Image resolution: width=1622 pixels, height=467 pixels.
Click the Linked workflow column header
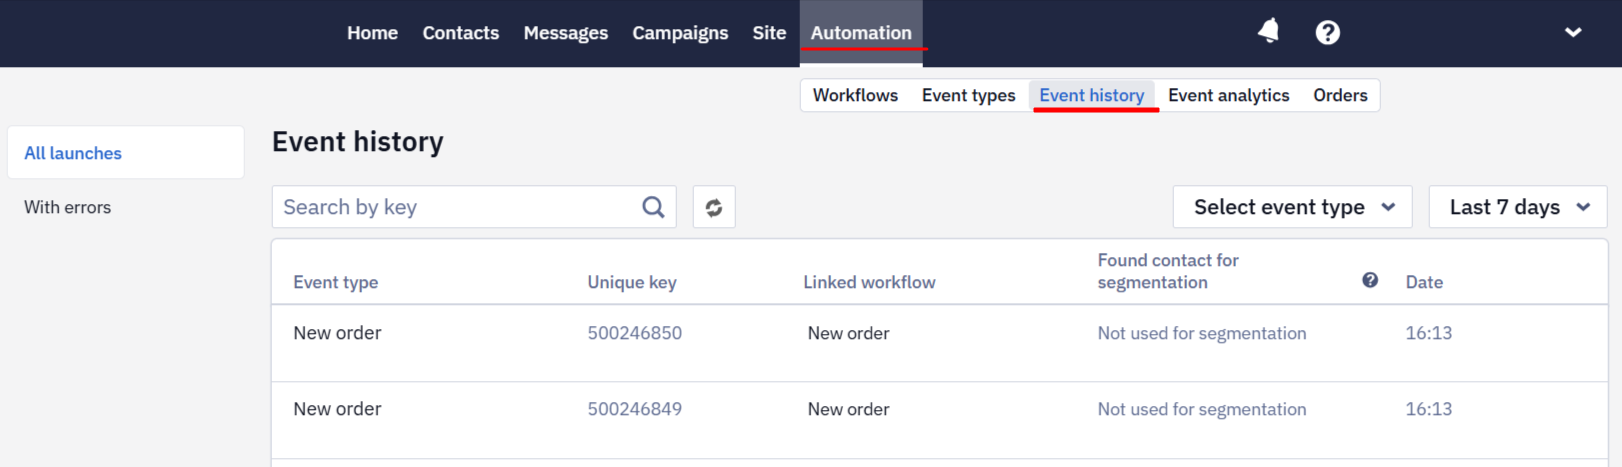pyautogui.click(x=869, y=282)
